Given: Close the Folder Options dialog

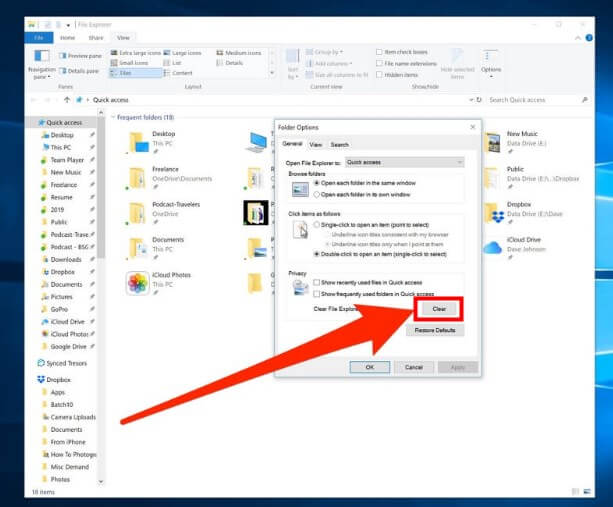Looking at the screenshot, I should (x=473, y=127).
